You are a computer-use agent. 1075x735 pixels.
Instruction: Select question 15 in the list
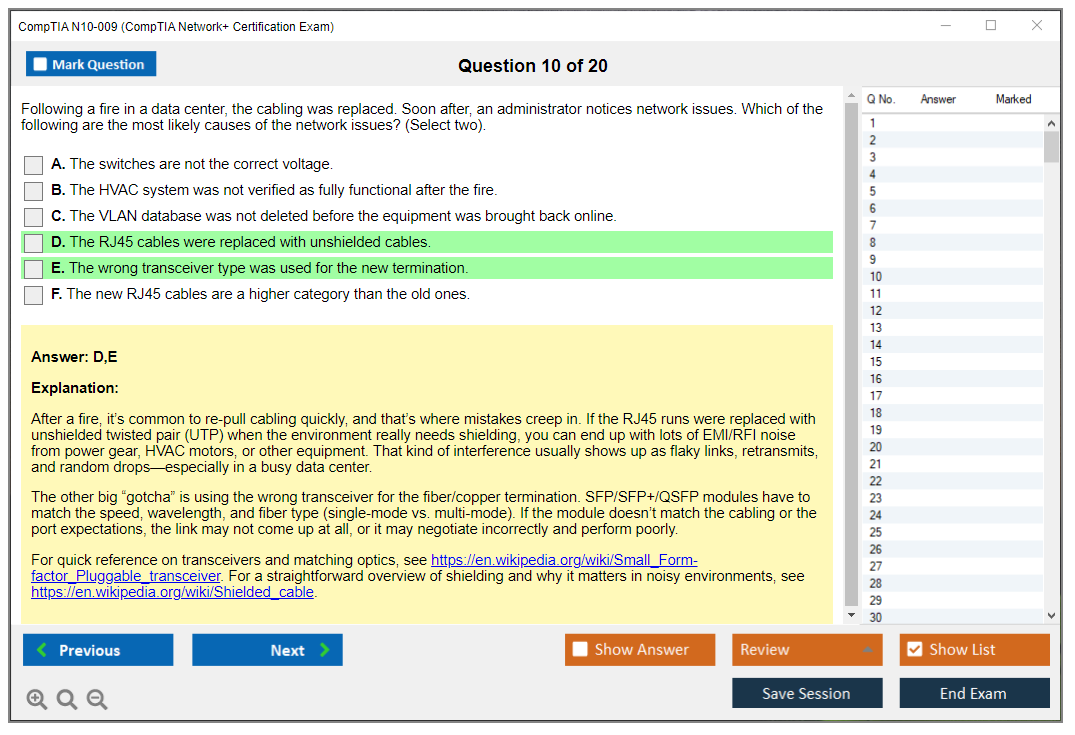click(876, 362)
